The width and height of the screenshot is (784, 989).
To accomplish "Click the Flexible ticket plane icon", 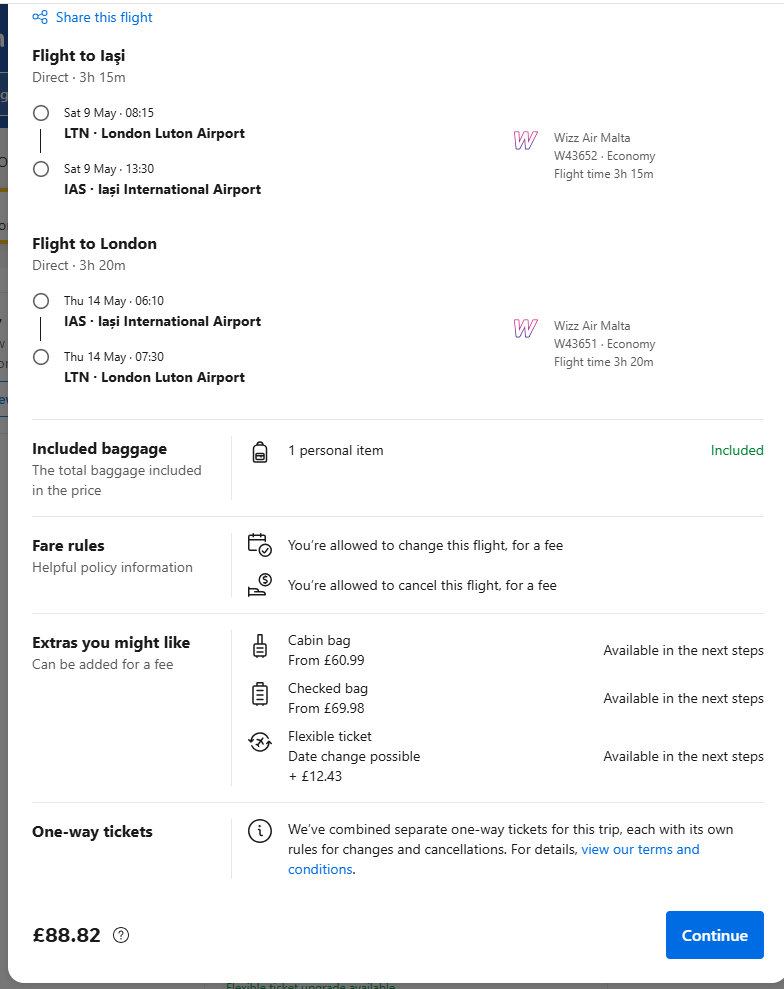I will [x=260, y=742].
